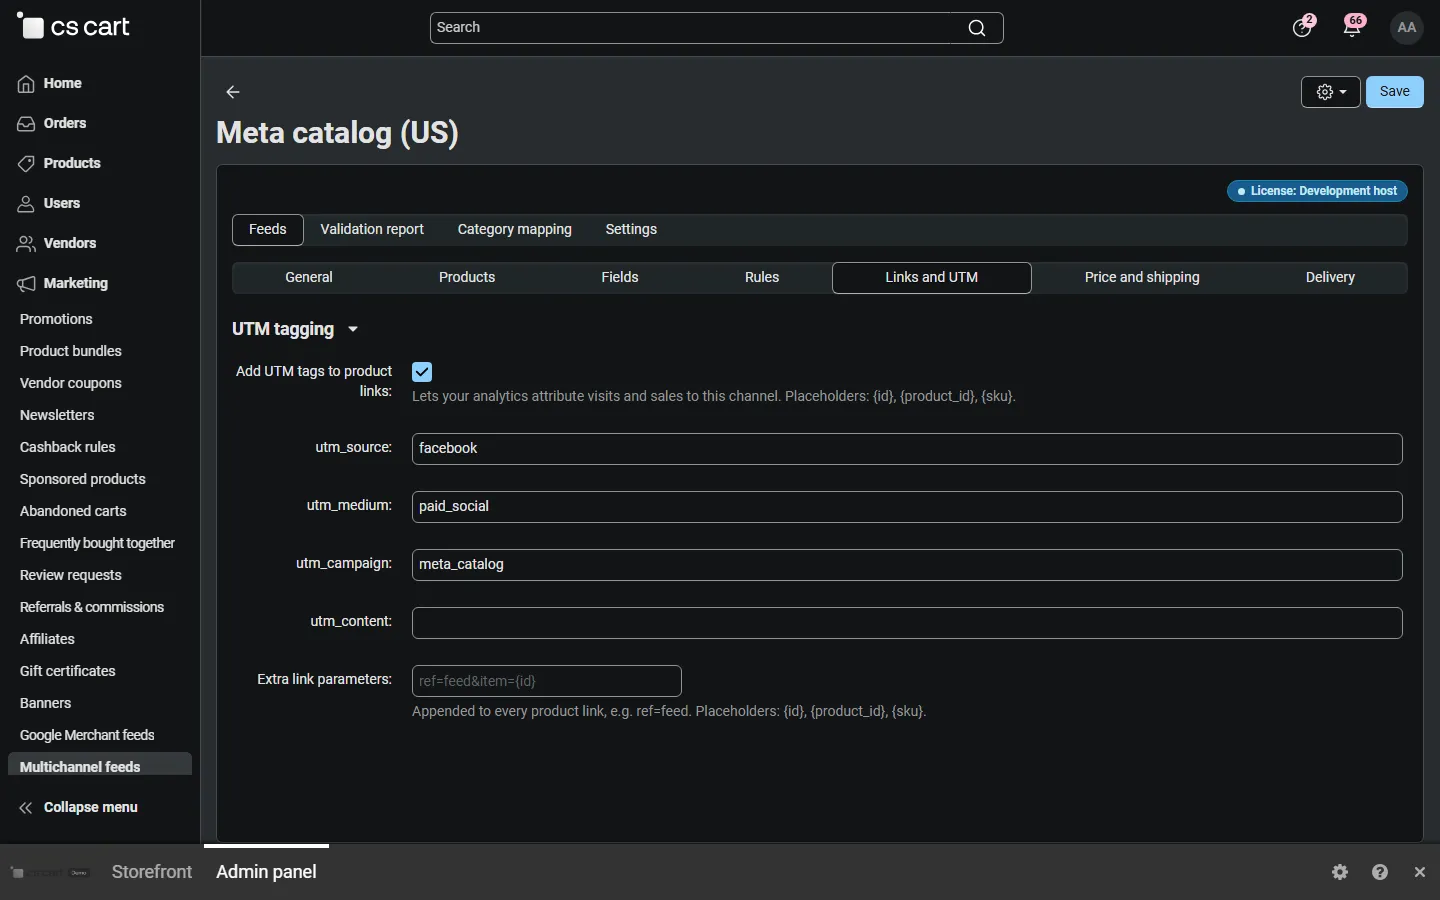Click the Save button
Viewport: 1440px width, 900px height.
tap(1395, 92)
